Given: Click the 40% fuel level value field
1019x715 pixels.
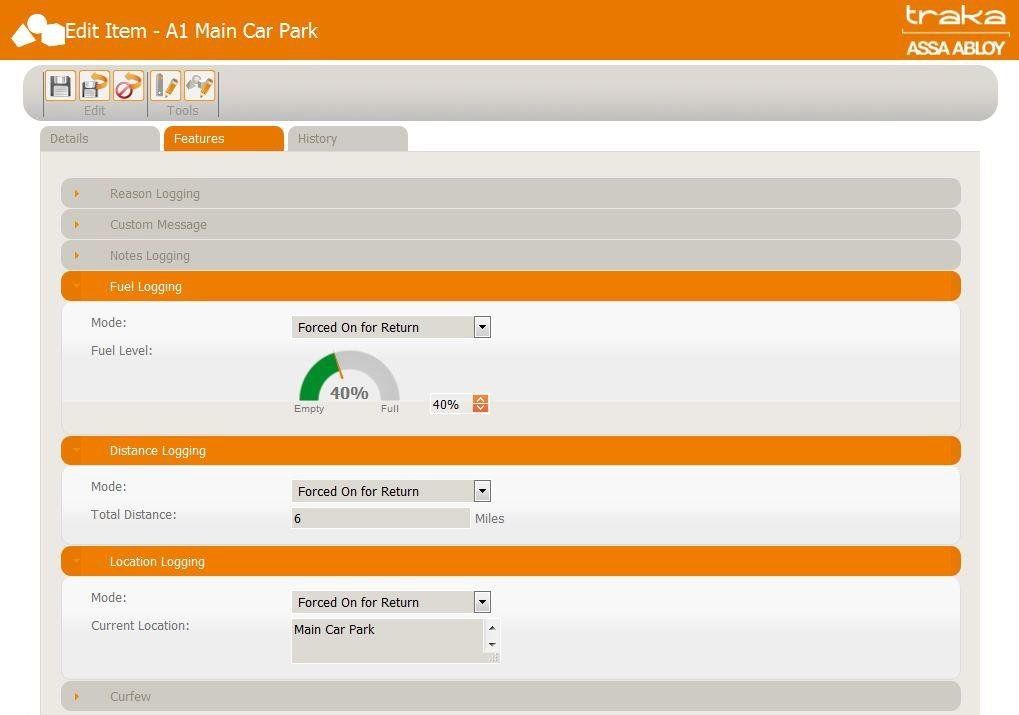Looking at the screenshot, I should pyautogui.click(x=451, y=404).
